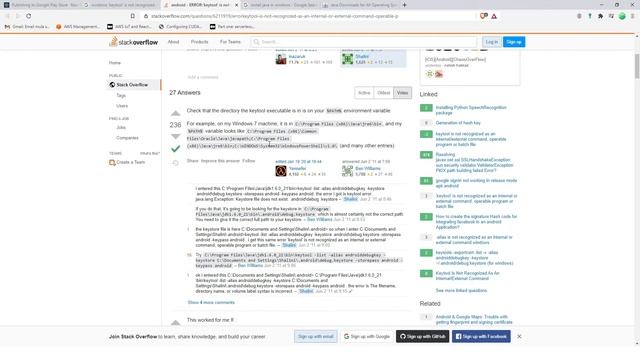The height and width of the screenshot is (360, 640).
Task: Bookmark this page using the bookmark icon
Action: coord(133,16)
